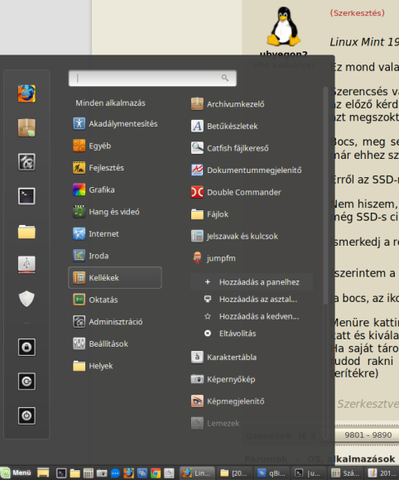Switch to the '[20...' folder window button
Viewport: 399px width, 480px height.
tap(233, 473)
